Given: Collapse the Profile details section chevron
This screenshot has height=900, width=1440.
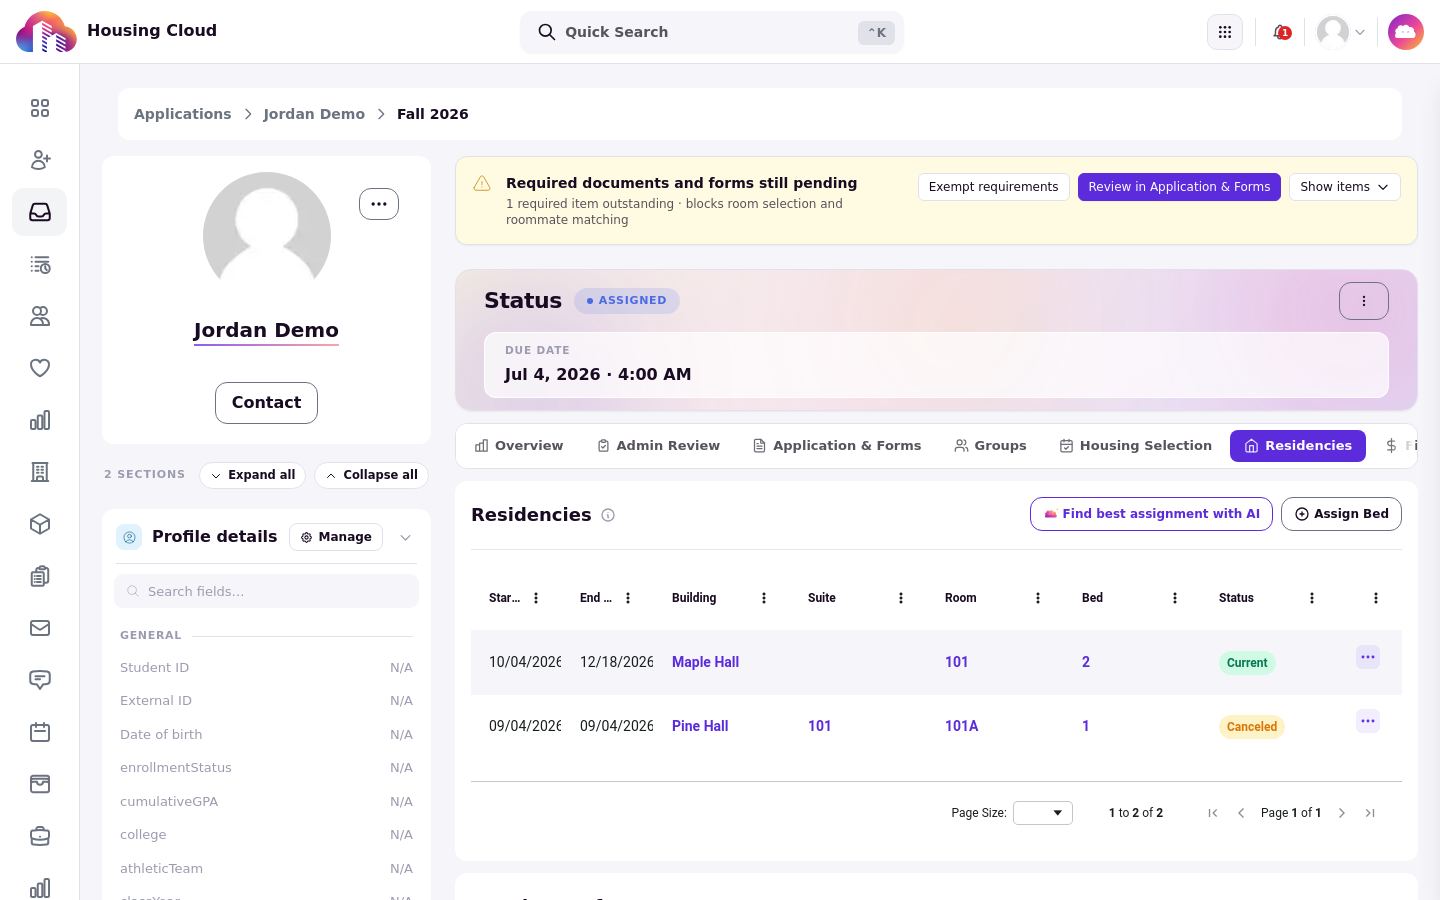Looking at the screenshot, I should pos(406,538).
